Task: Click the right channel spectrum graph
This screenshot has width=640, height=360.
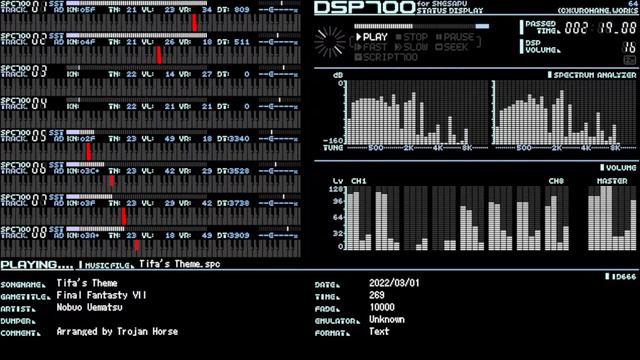Action: coord(565,112)
